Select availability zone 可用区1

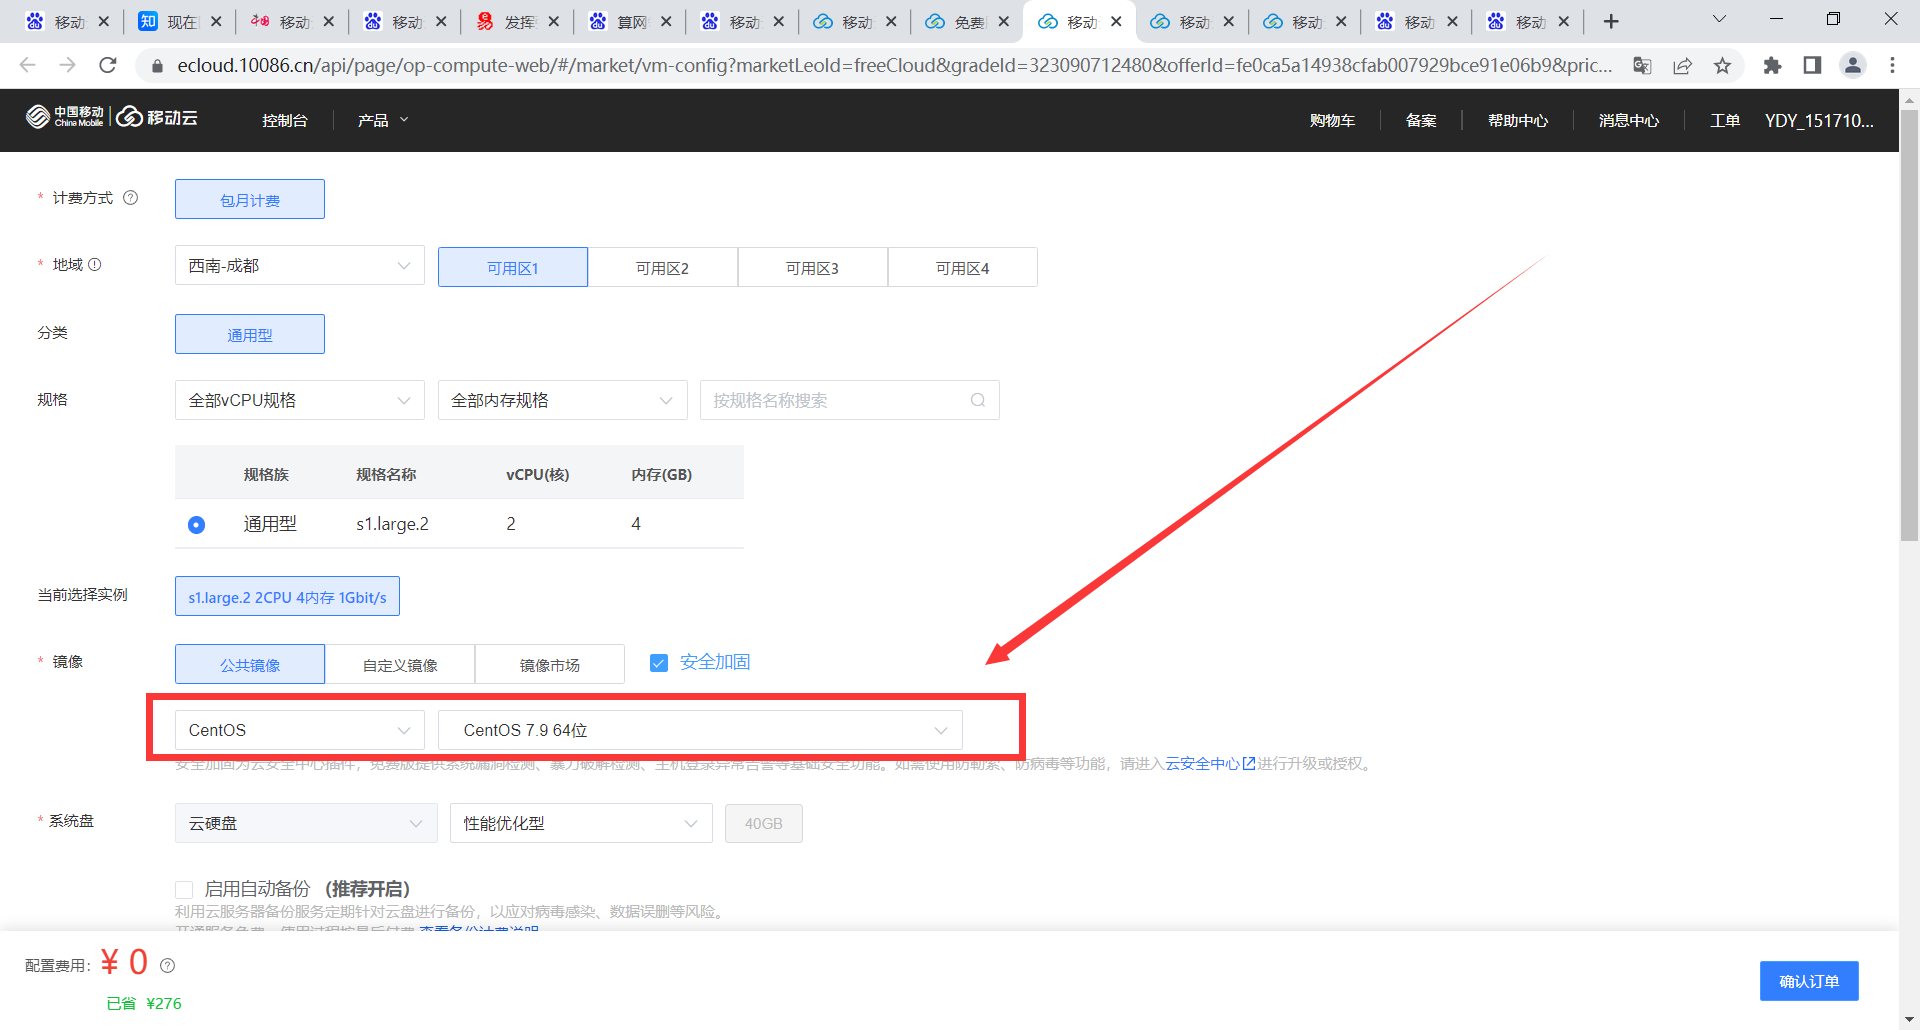coord(513,267)
